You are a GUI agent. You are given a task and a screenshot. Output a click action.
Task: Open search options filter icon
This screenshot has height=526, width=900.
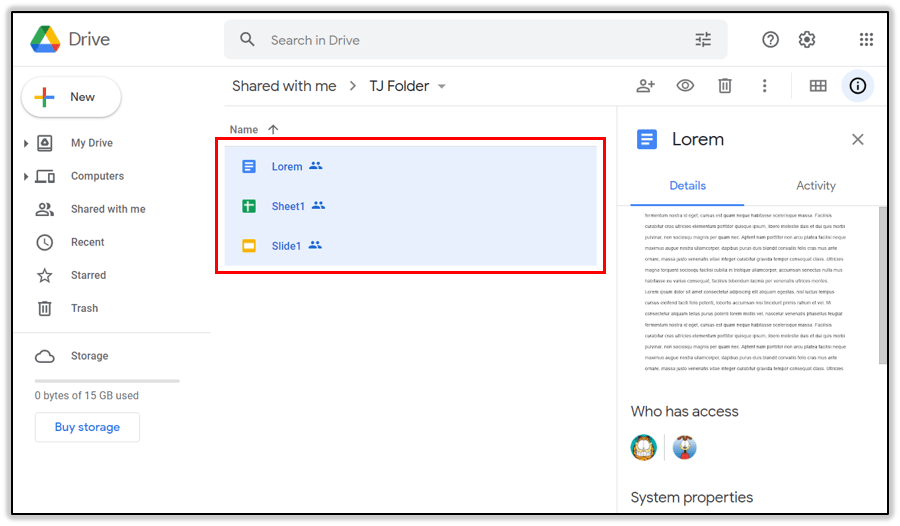pos(703,40)
